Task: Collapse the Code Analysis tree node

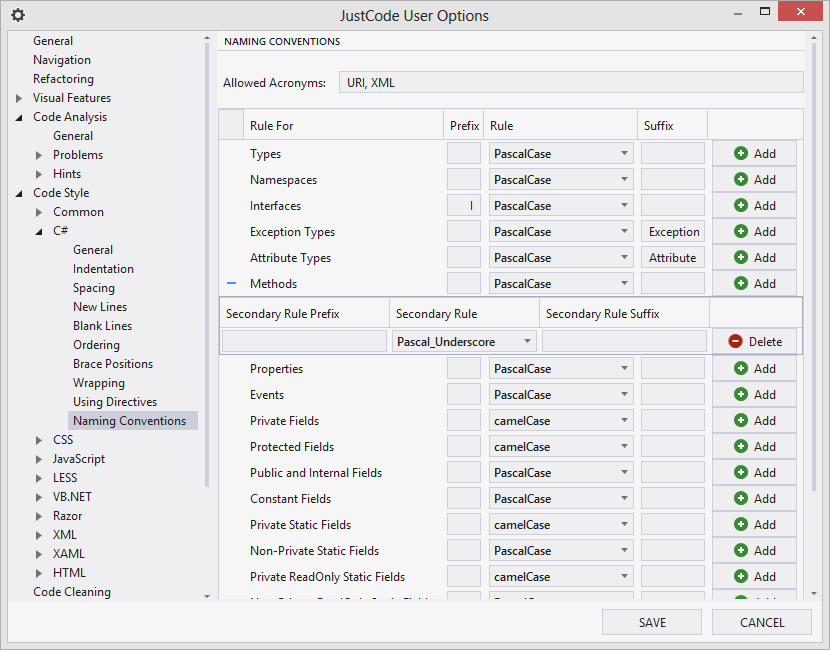Action: pos(19,118)
